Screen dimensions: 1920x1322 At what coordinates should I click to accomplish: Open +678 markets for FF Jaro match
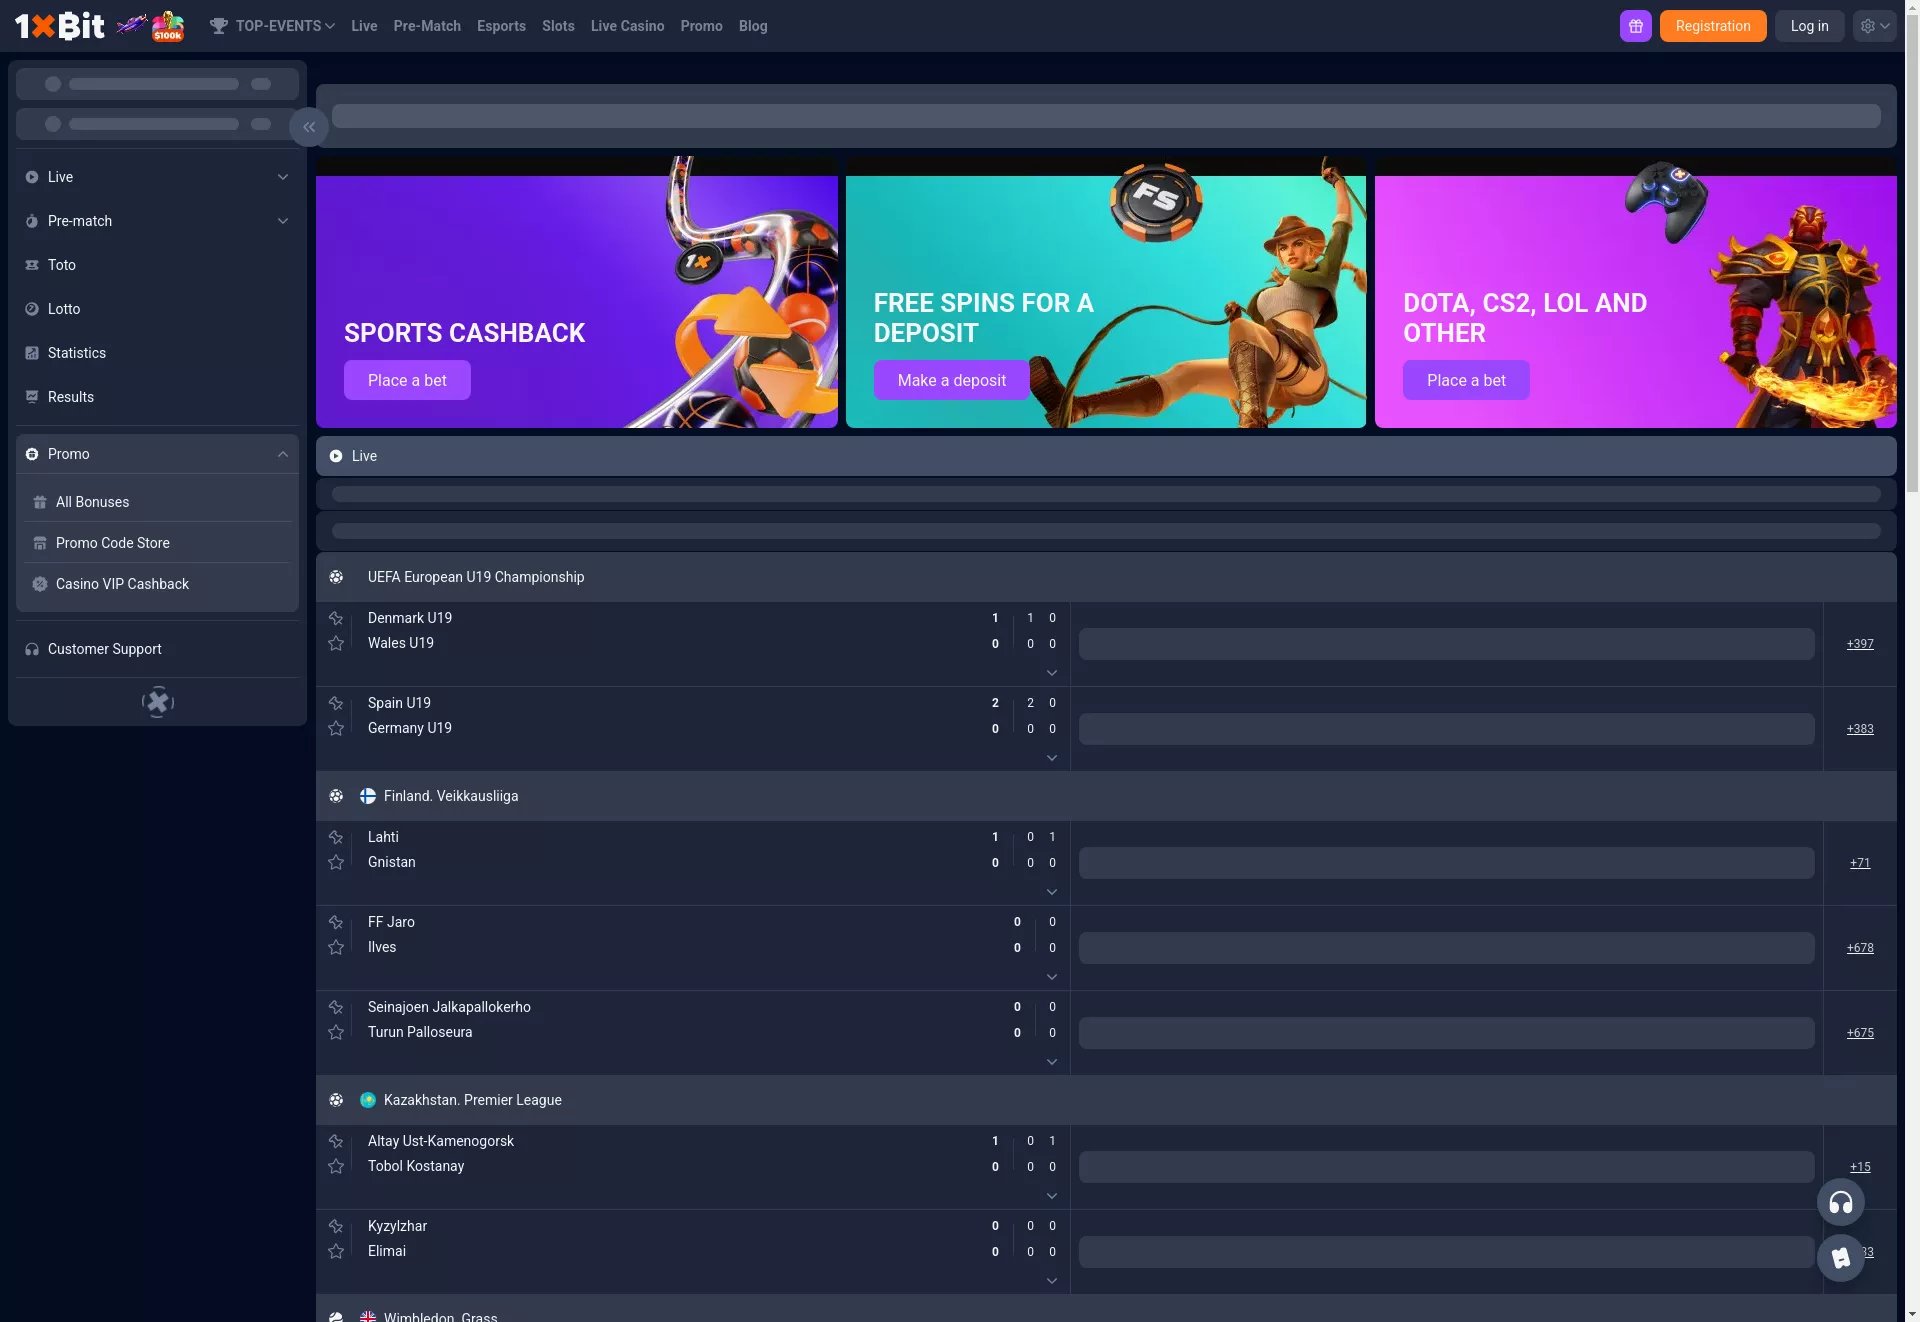point(1860,948)
